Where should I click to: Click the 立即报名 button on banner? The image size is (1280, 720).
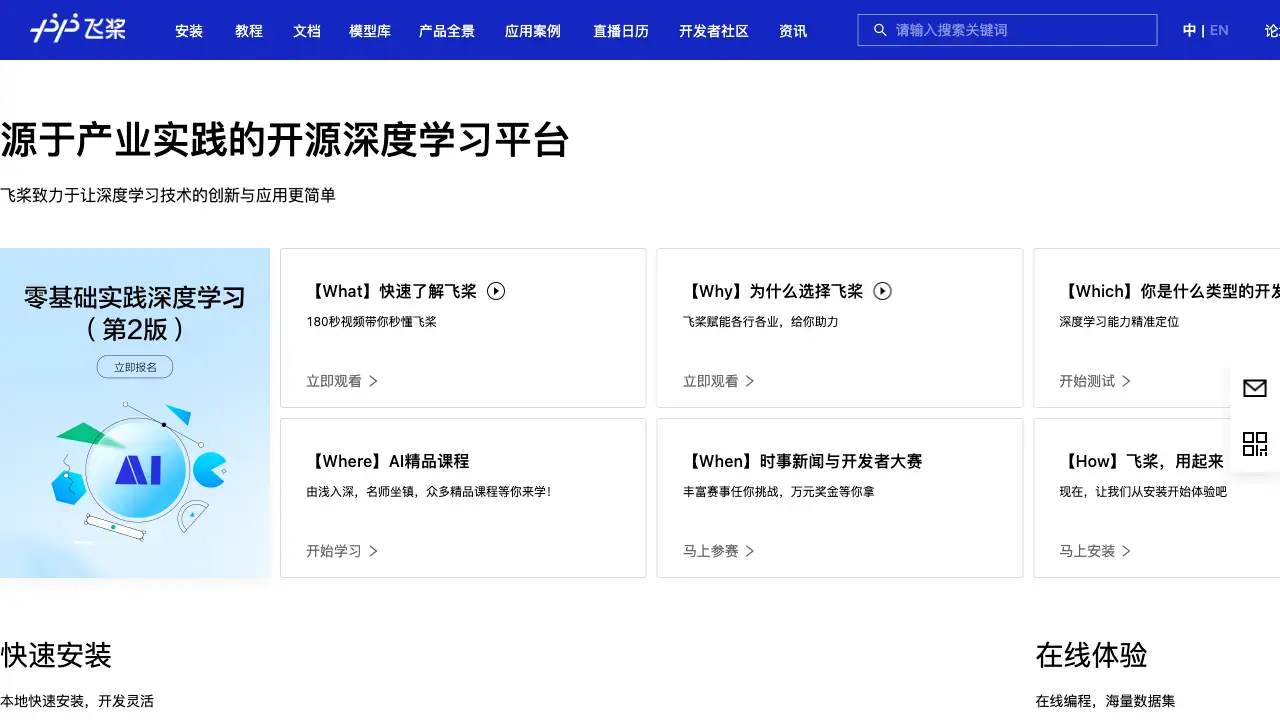click(x=135, y=367)
